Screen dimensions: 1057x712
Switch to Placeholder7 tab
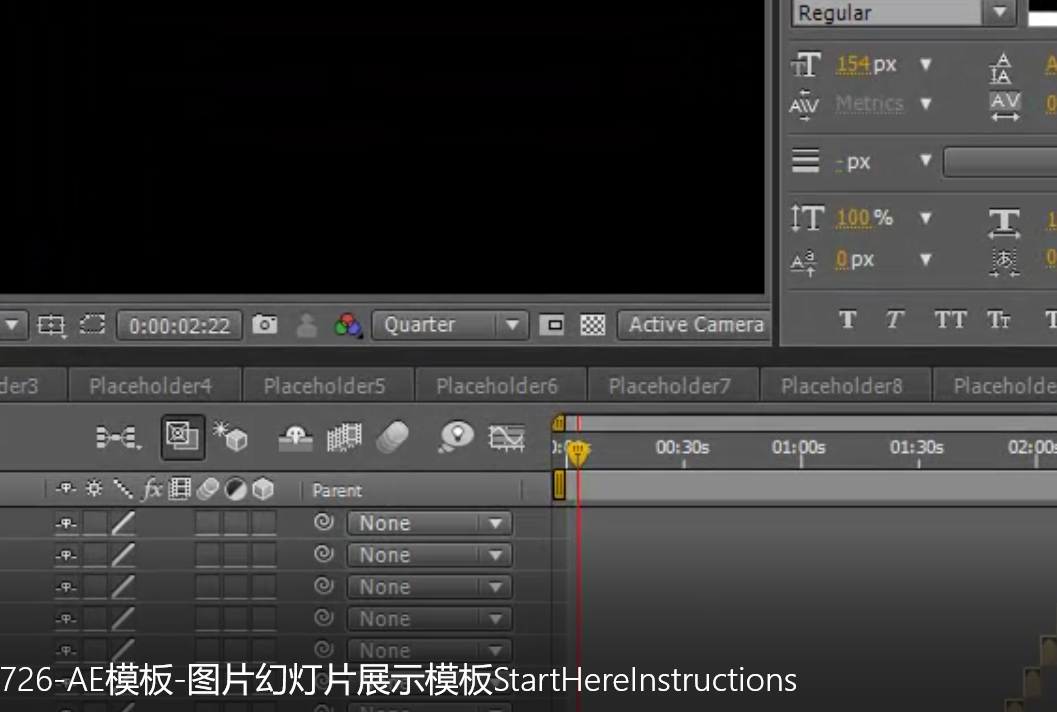[x=673, y=386]
